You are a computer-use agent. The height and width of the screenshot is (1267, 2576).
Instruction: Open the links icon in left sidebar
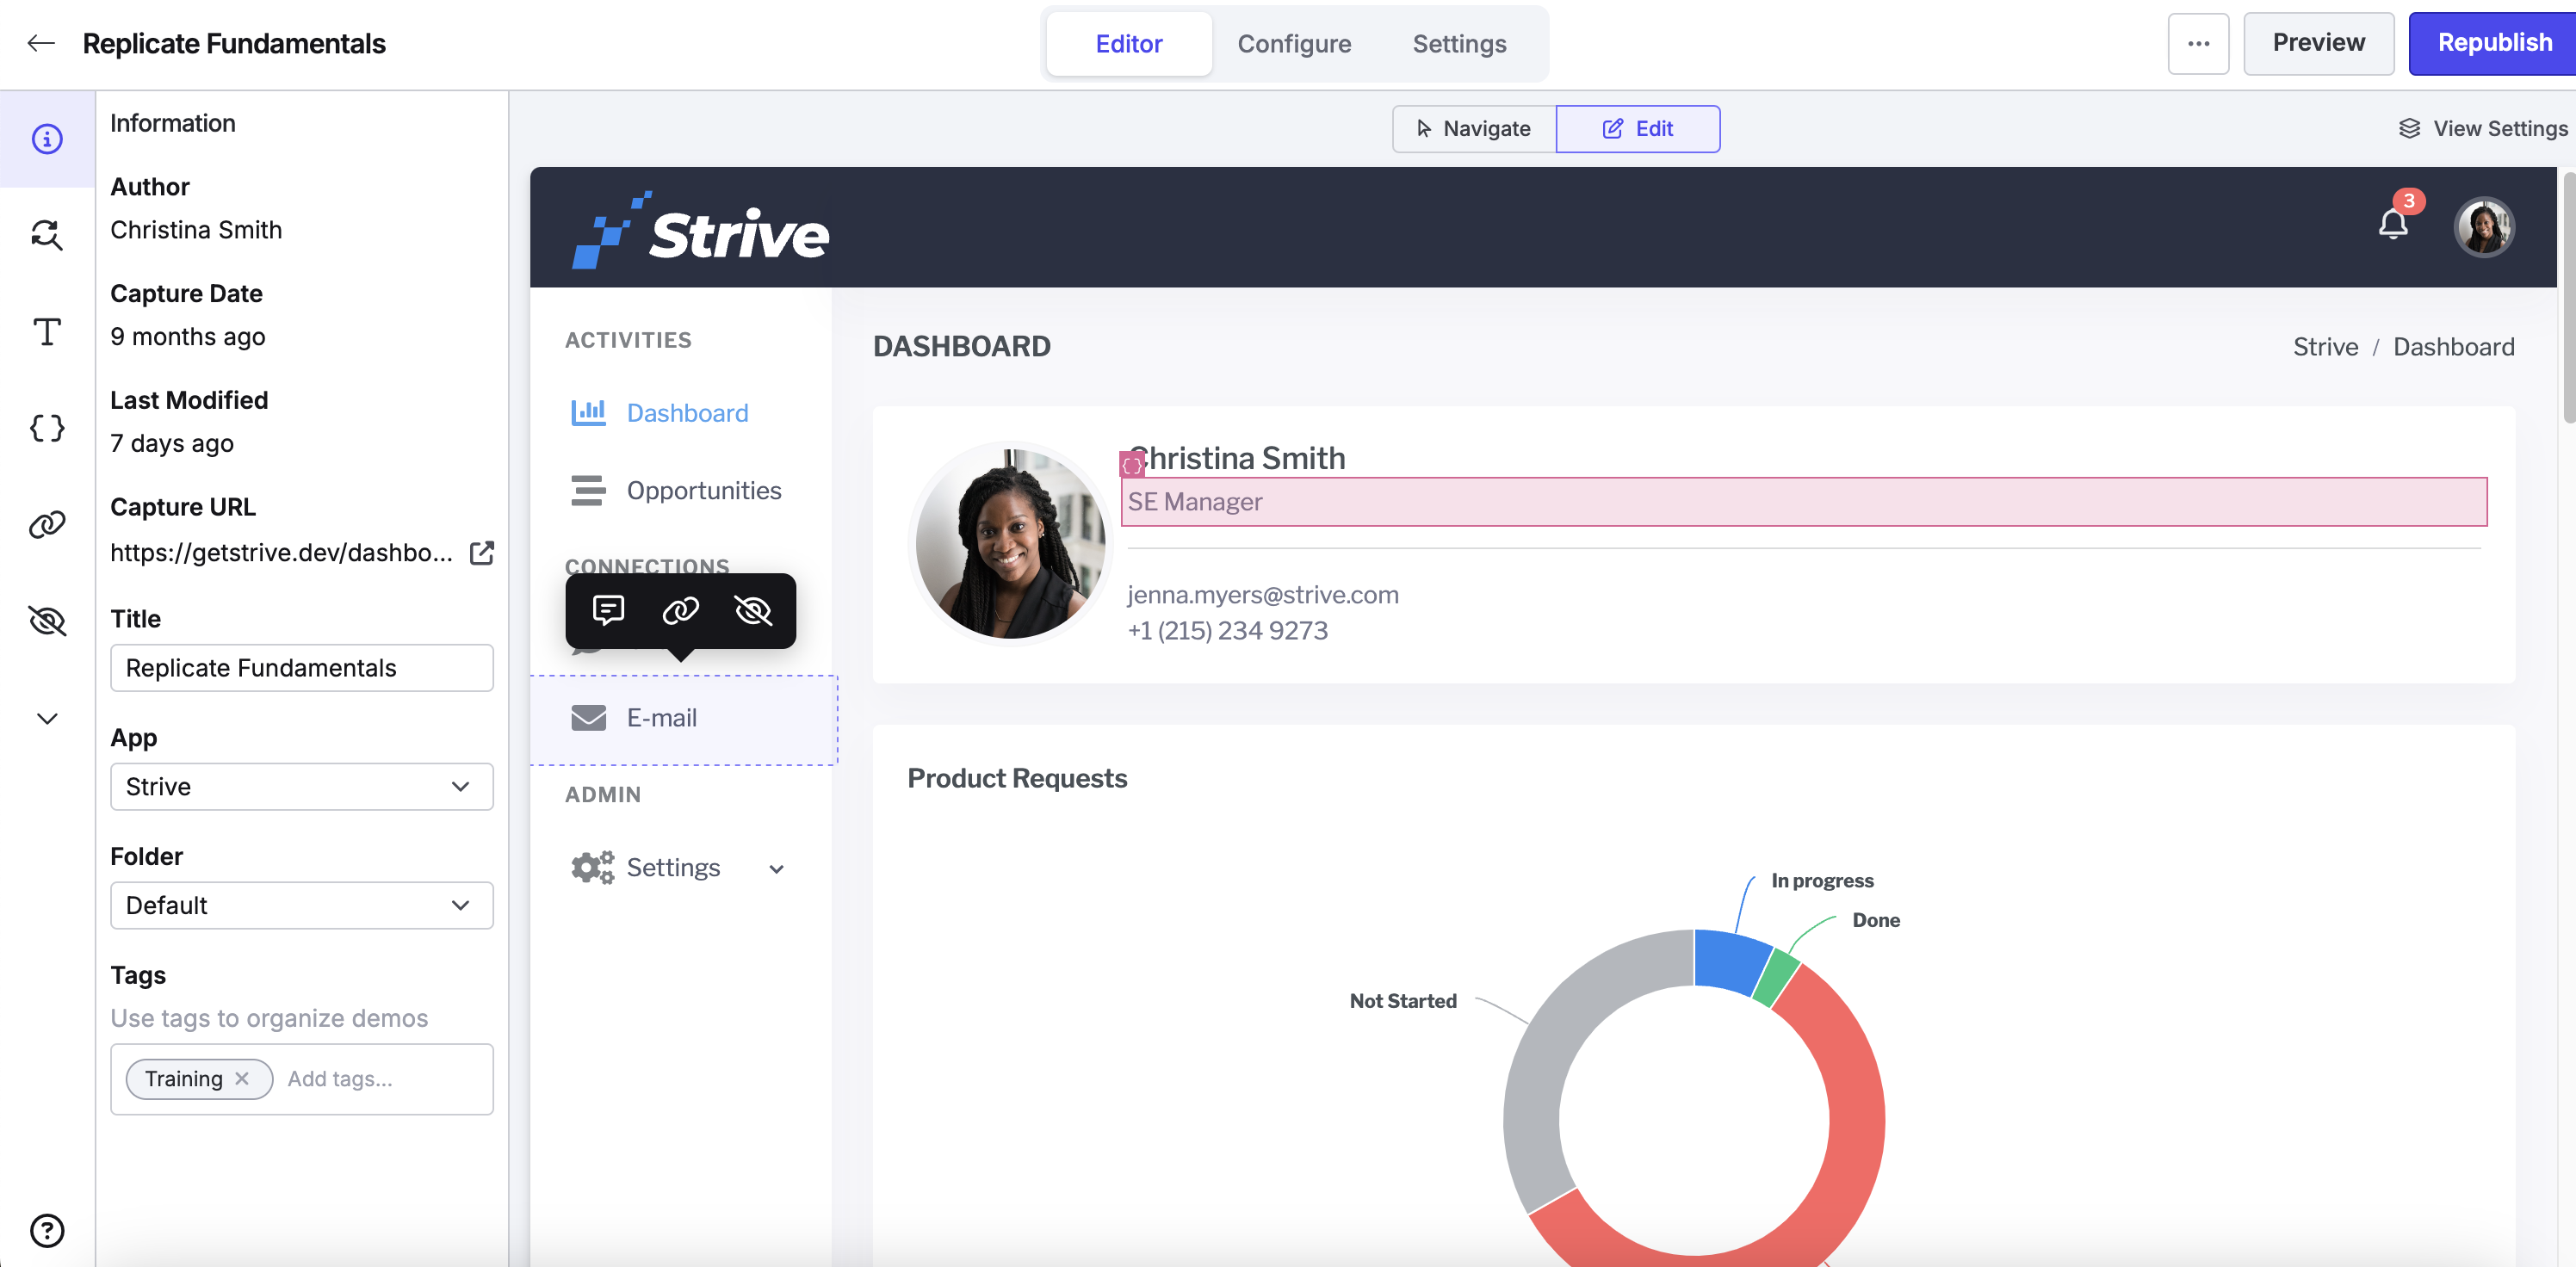47,524
